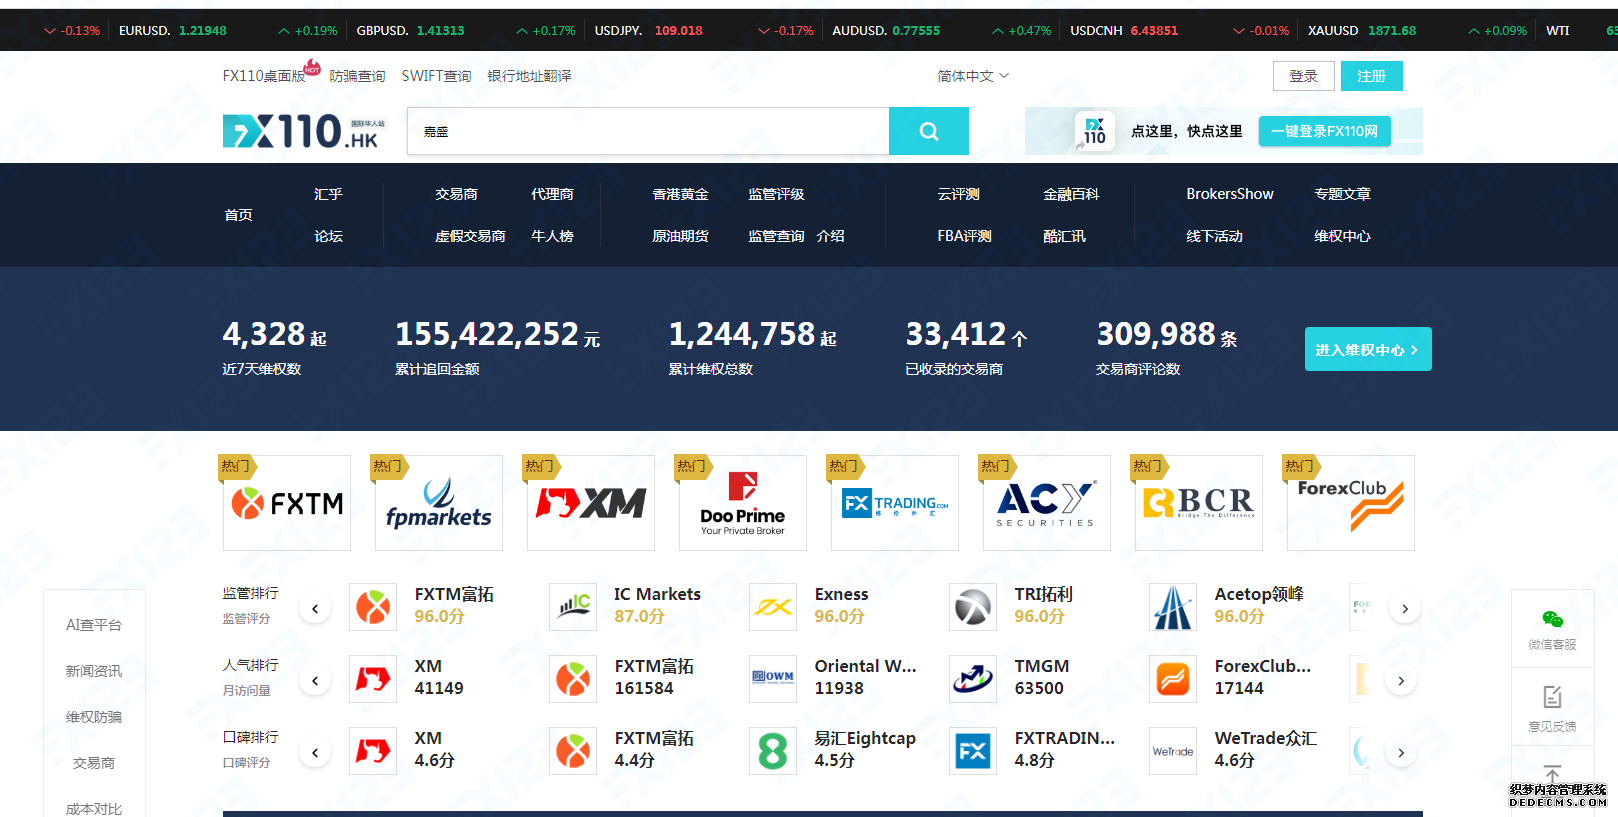Click the TMGM logo icon

tap(973, 679)
